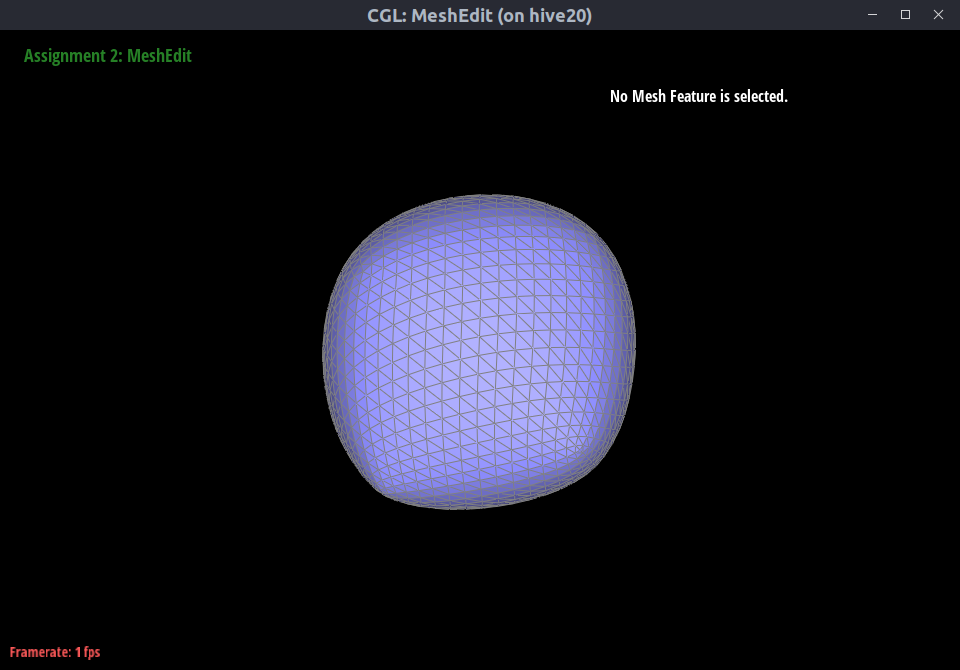Click "hive20" in the title bar
The image size is (960, 670).
pos(561,15)
